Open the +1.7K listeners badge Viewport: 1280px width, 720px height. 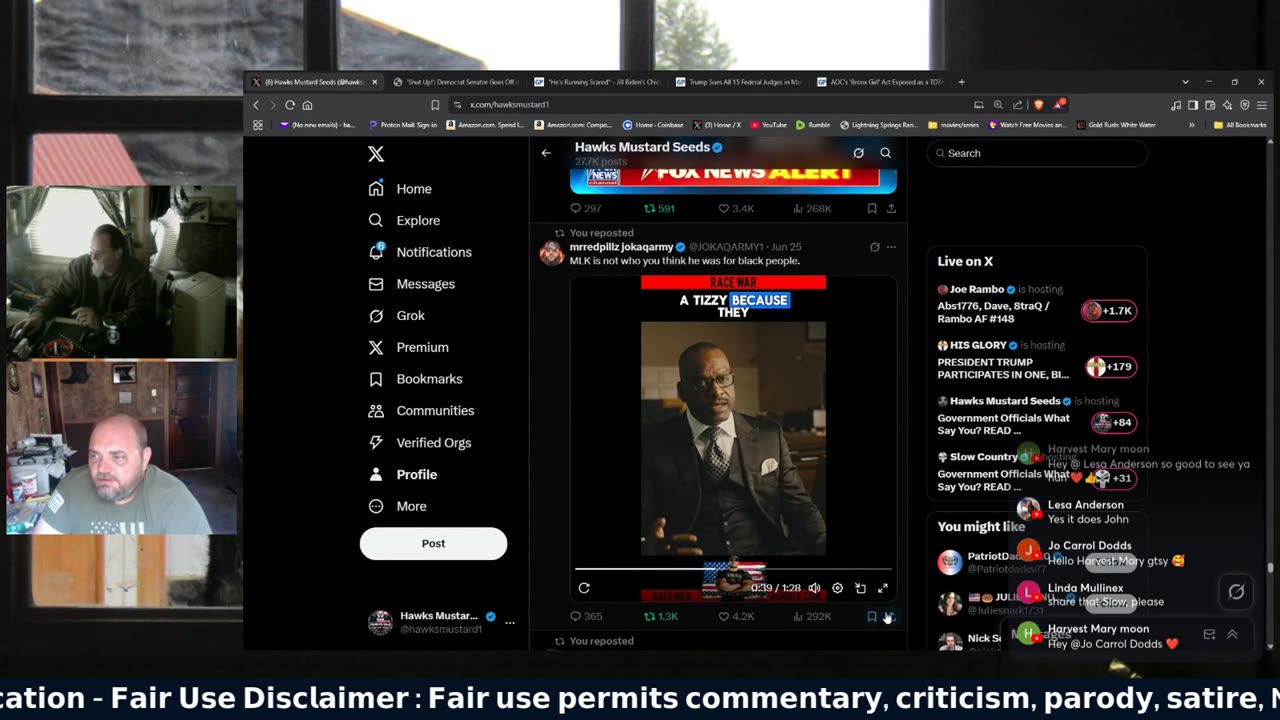1108,311
